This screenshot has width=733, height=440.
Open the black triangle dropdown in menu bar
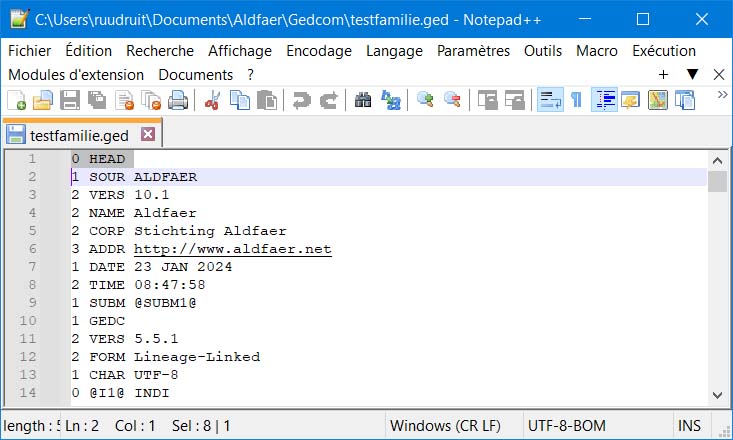(x=692, y=75)
